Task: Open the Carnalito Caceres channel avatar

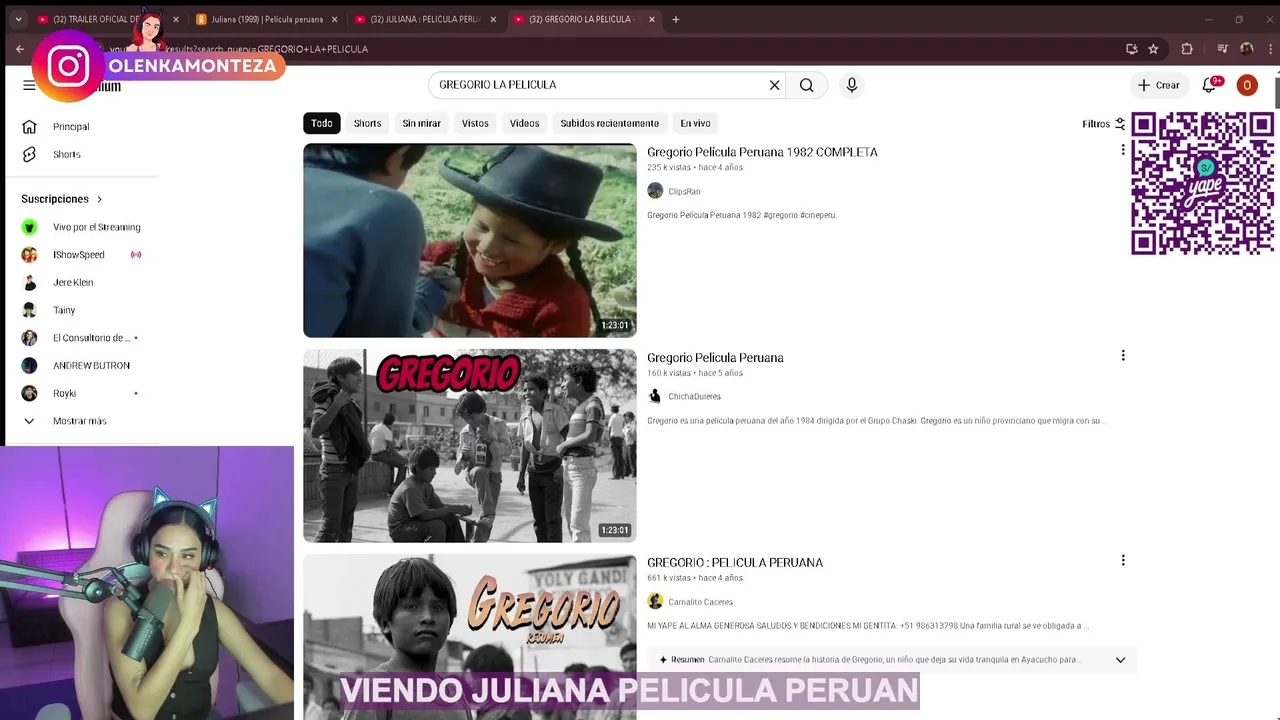Action: 655,601
